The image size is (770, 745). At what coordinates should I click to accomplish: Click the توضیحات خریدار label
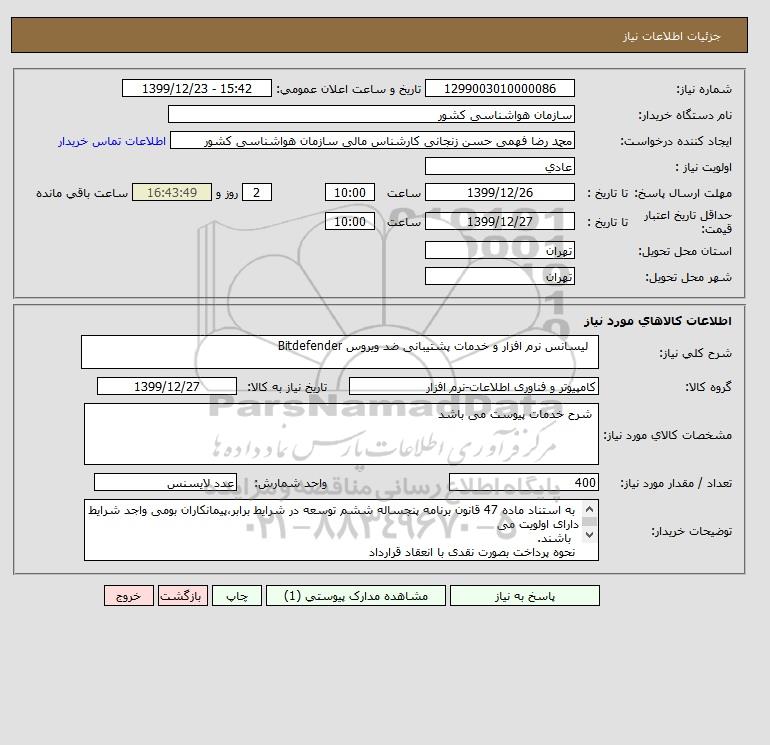click(691, 531)
